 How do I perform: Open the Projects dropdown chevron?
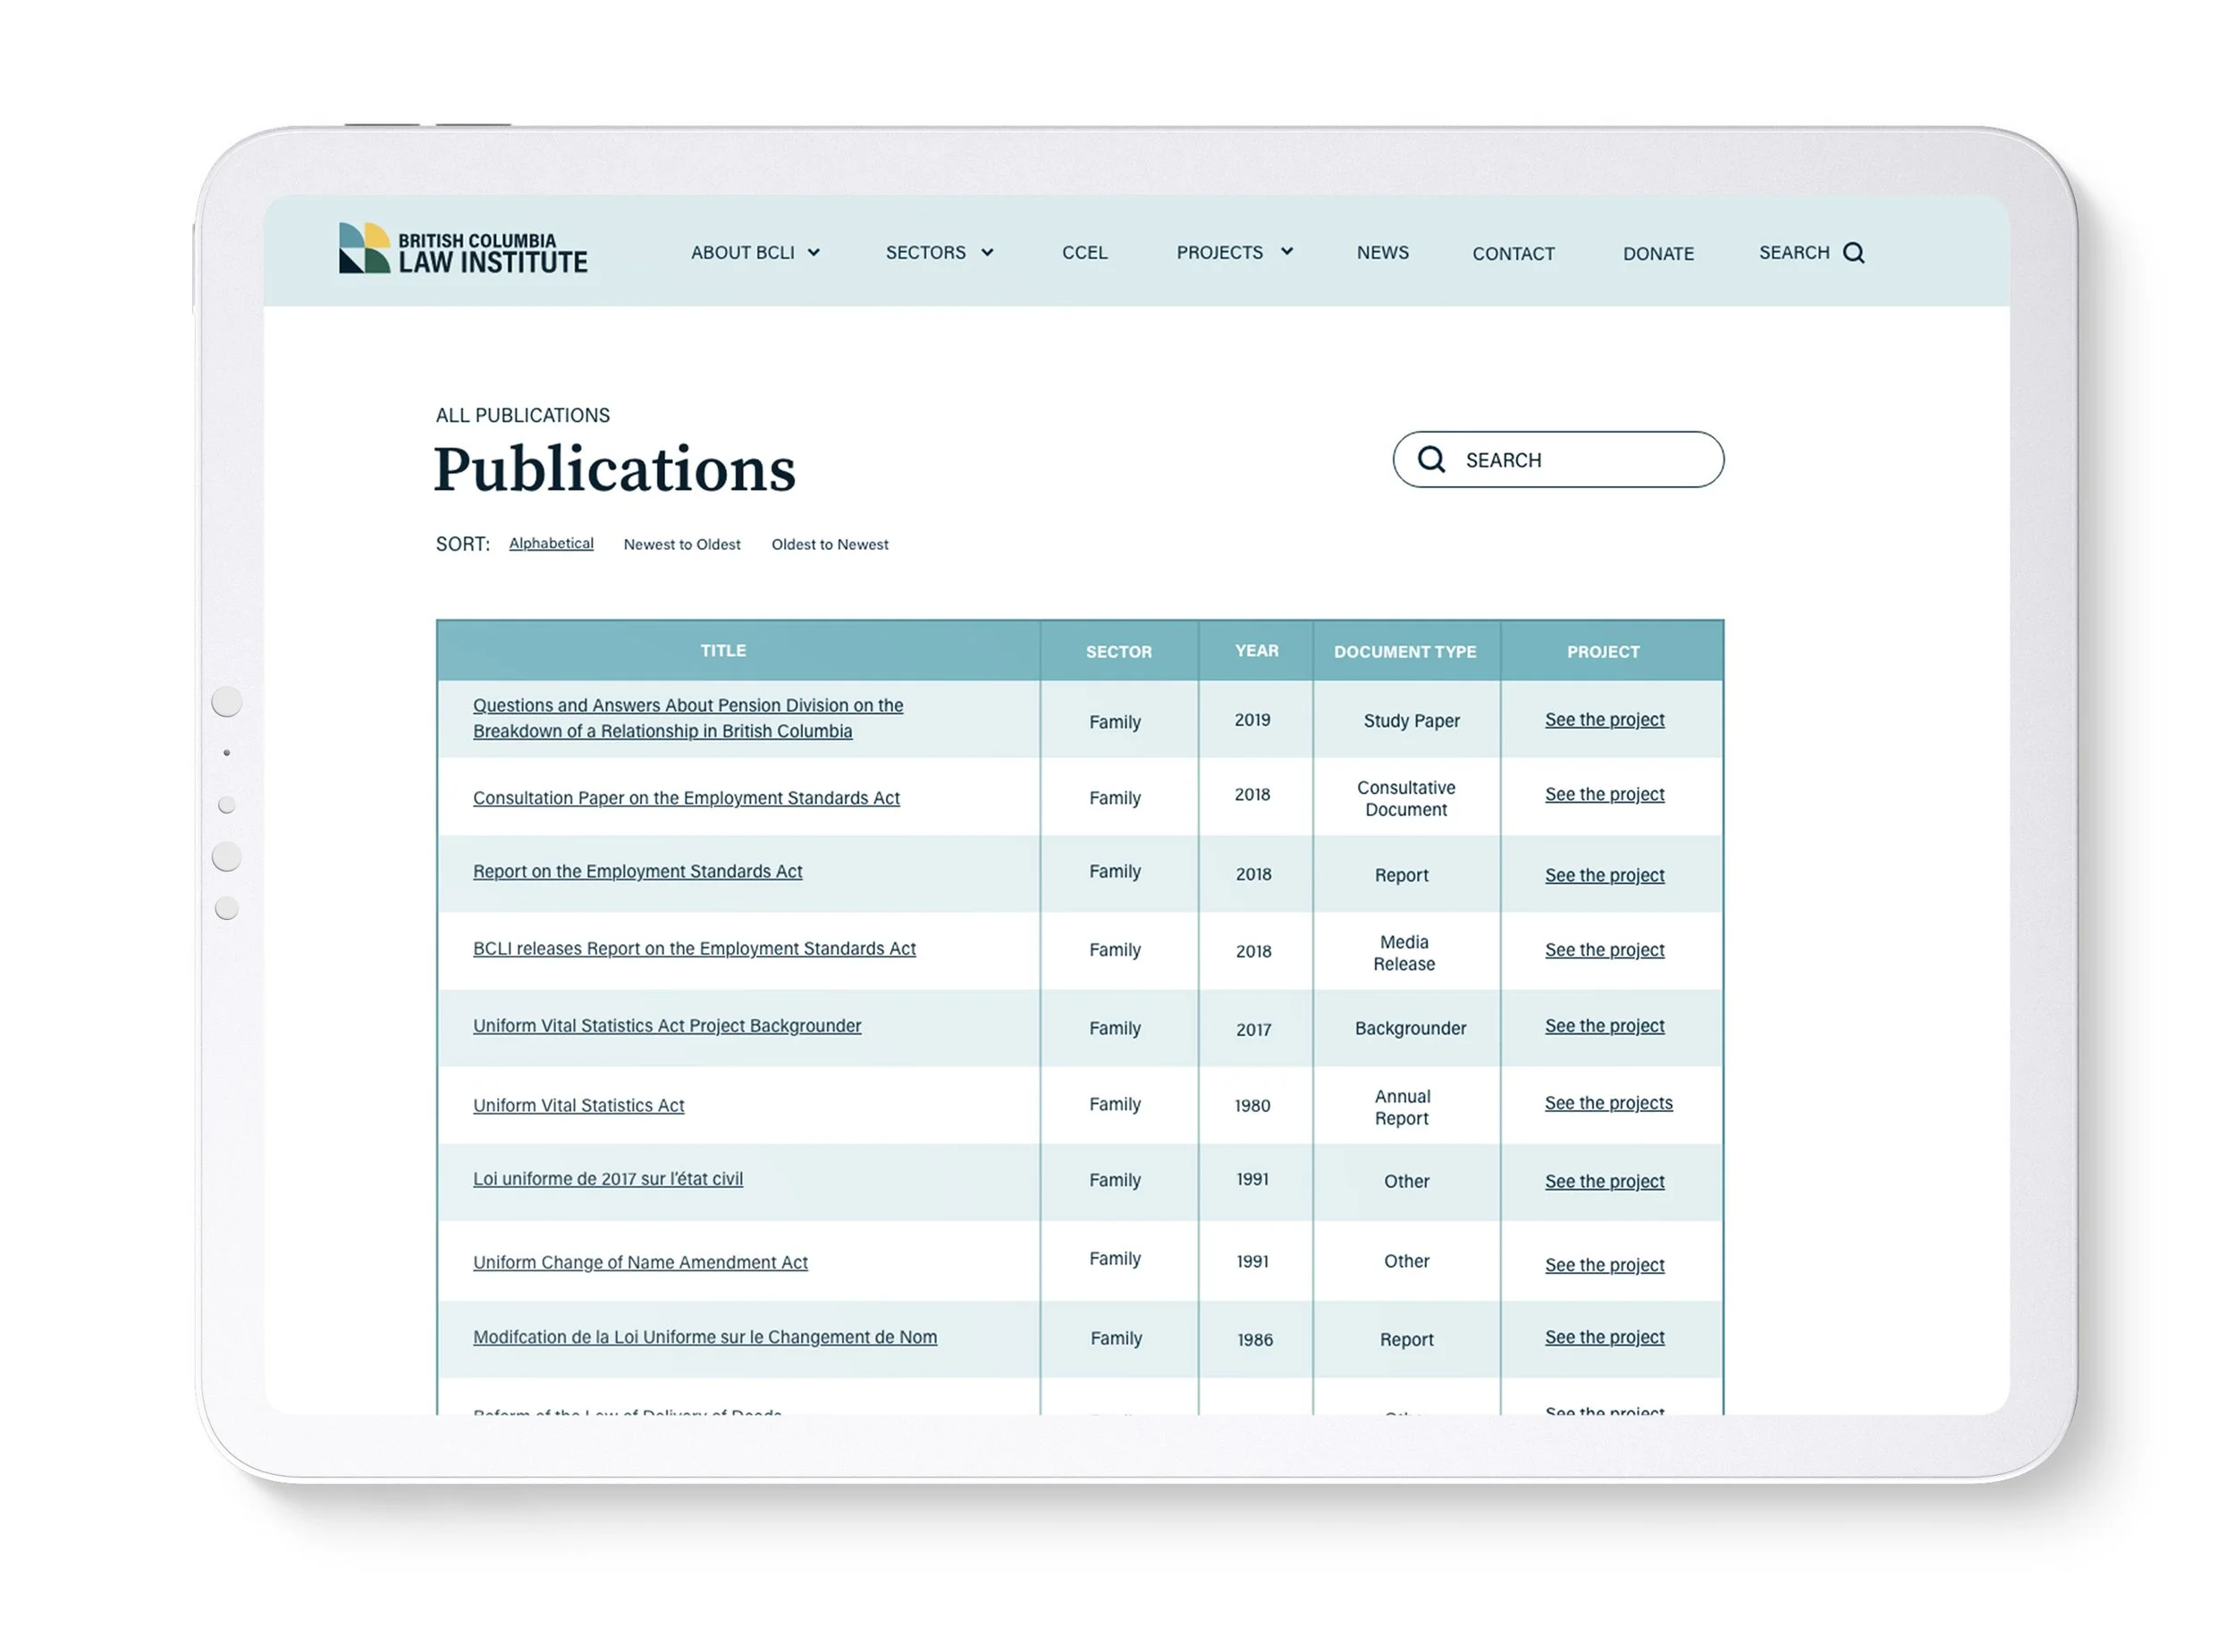pyautogui.click(x=1287, y=252)
